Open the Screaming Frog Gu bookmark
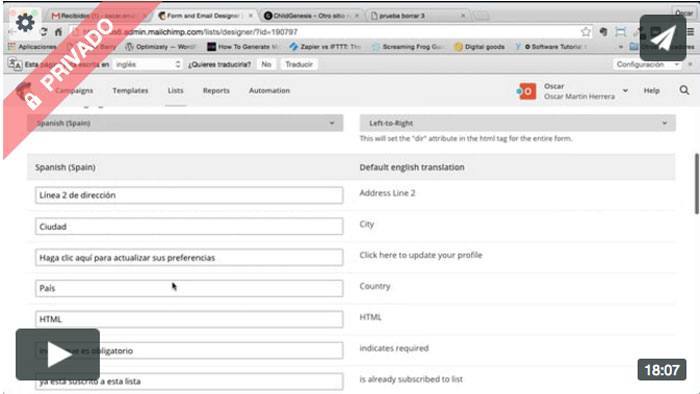 click(407, 46)
